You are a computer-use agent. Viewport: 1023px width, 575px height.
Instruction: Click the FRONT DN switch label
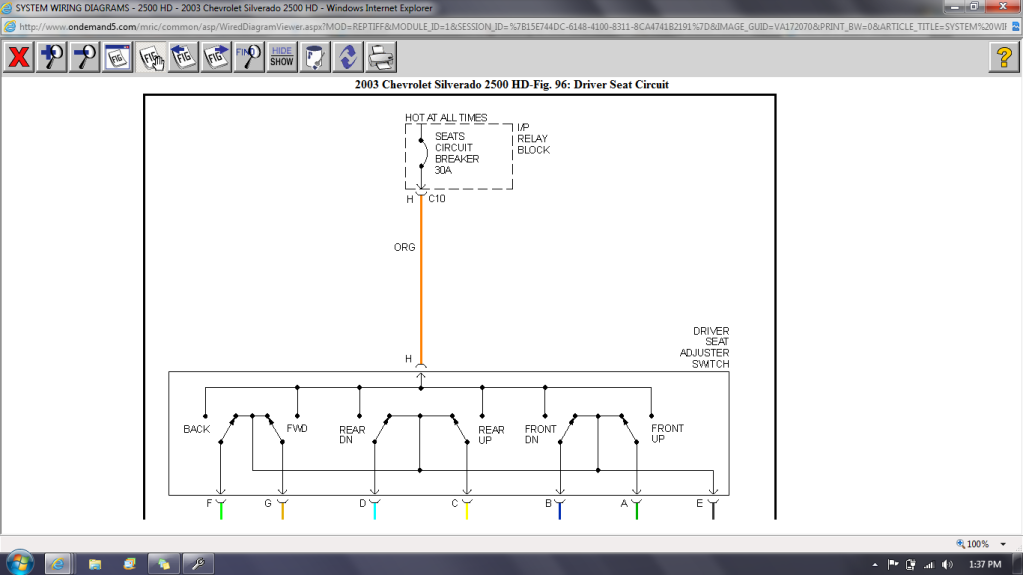click(x=540, y=435)
